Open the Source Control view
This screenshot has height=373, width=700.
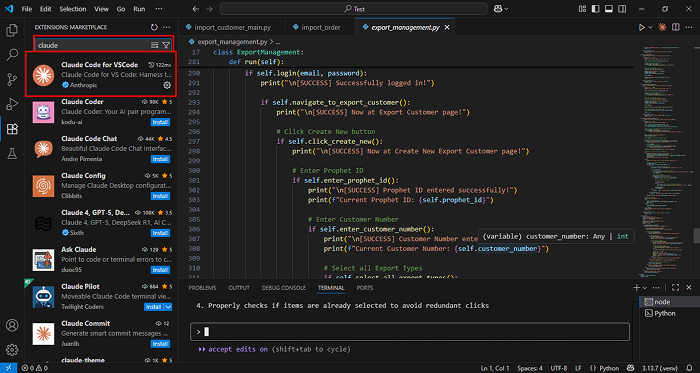pos(12,80)
